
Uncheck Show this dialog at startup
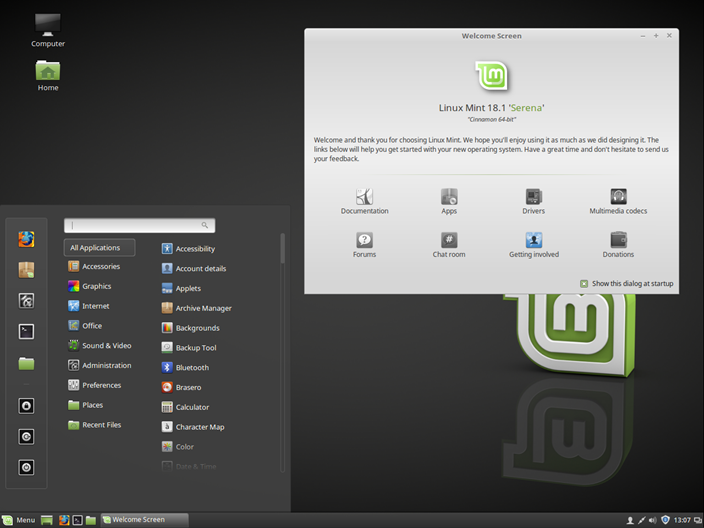pyautogui.click(x=584, y=284)
